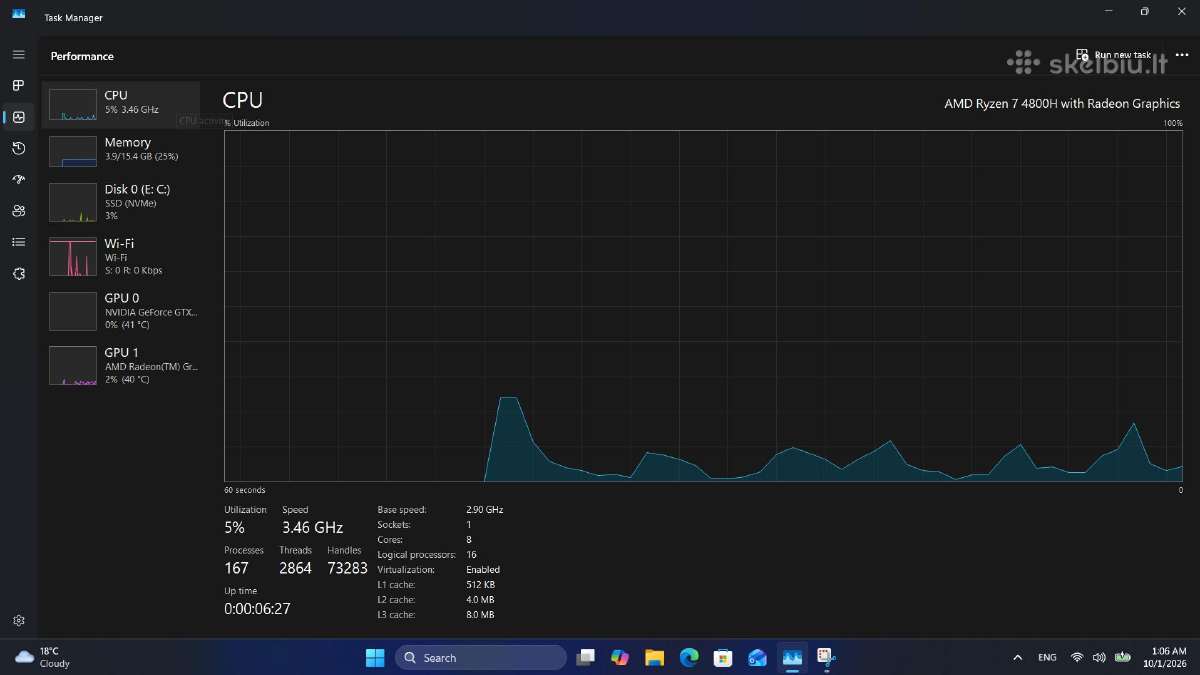1200x675 pixels.
Task: Select GPU 0 NVIDIA GeForce entry
Action: [x=121, y=310]
